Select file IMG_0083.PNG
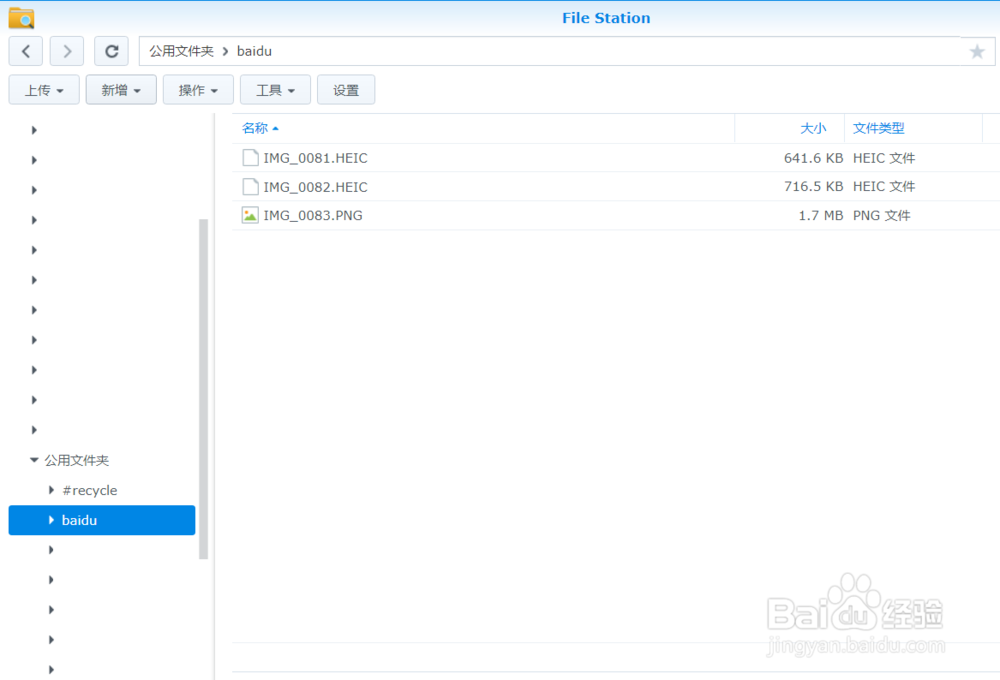Image resolution: width=1000 pixels, height=680 pixels. [313, 216]
